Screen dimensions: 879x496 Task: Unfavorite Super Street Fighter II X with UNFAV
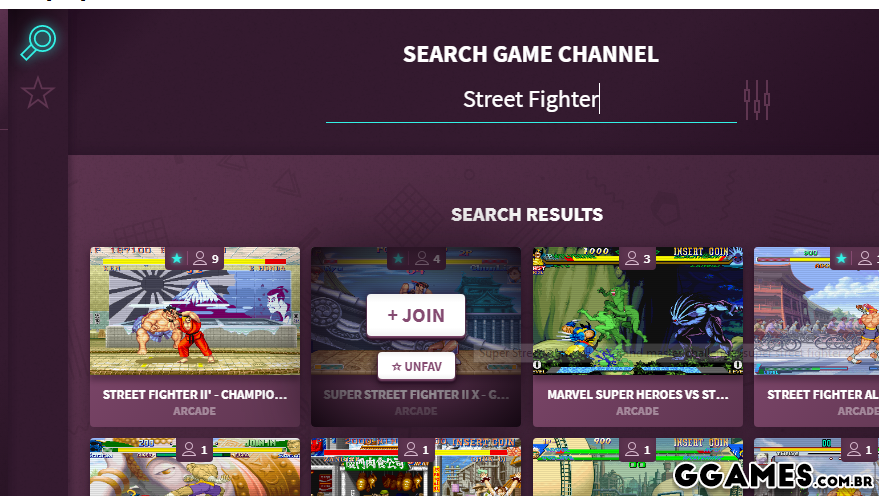coord(416,367)
